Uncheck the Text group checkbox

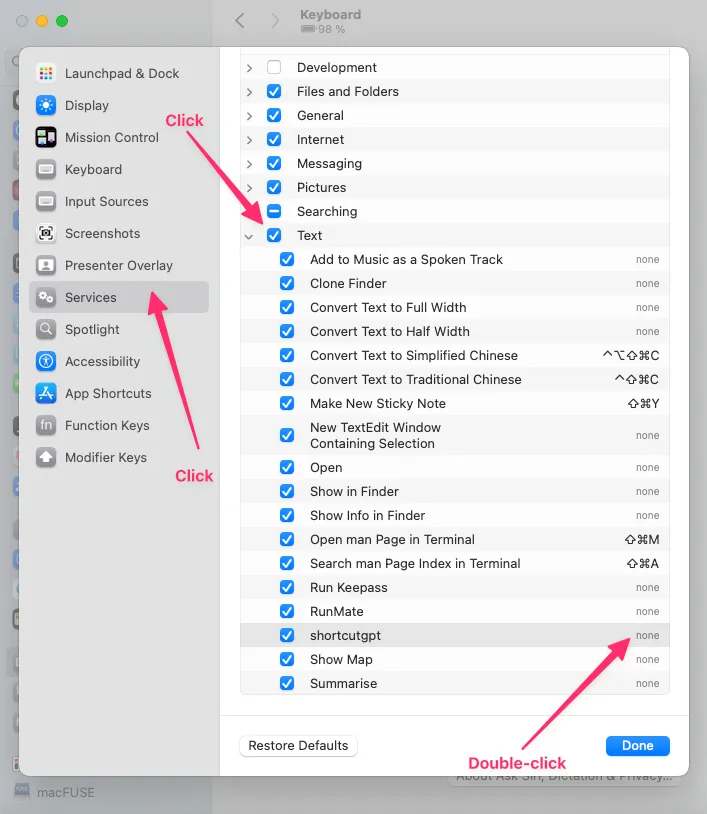274,235
